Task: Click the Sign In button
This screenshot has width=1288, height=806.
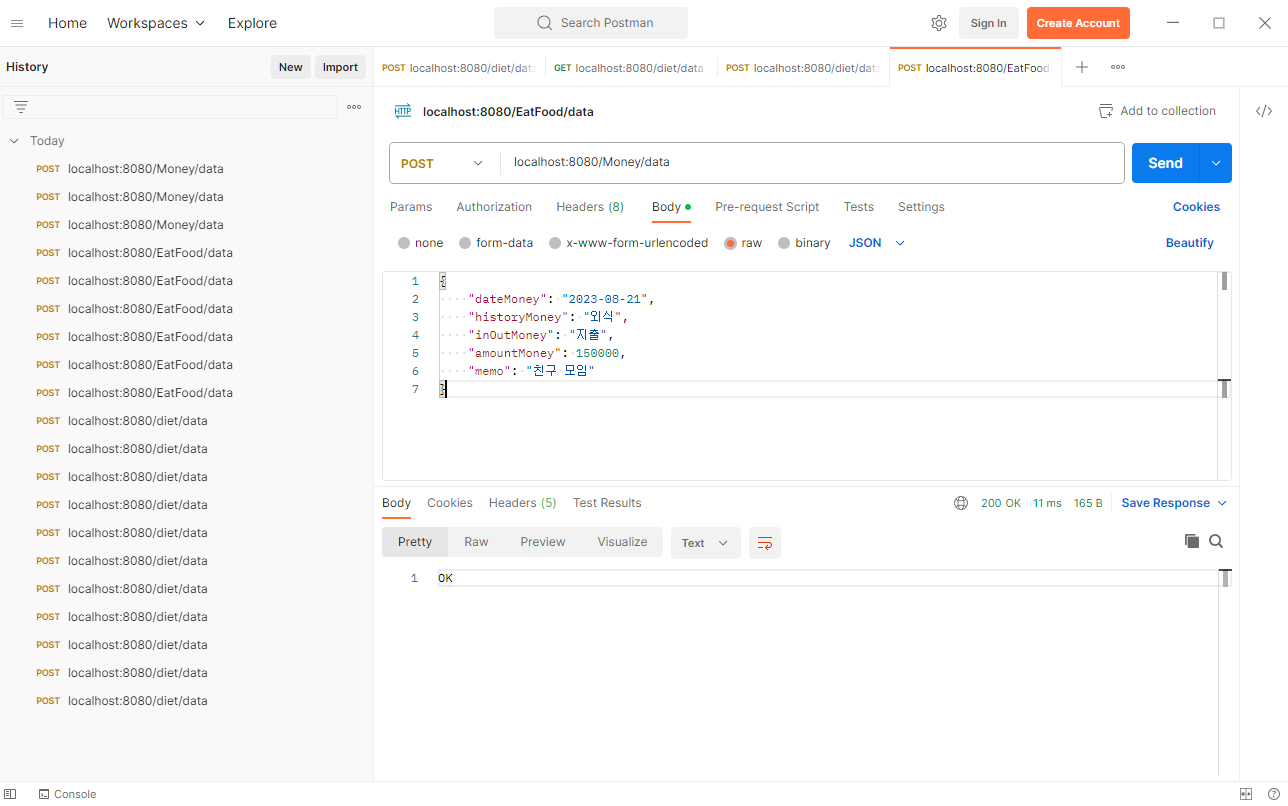Action: pyautogui.click(x=989, y=23)
